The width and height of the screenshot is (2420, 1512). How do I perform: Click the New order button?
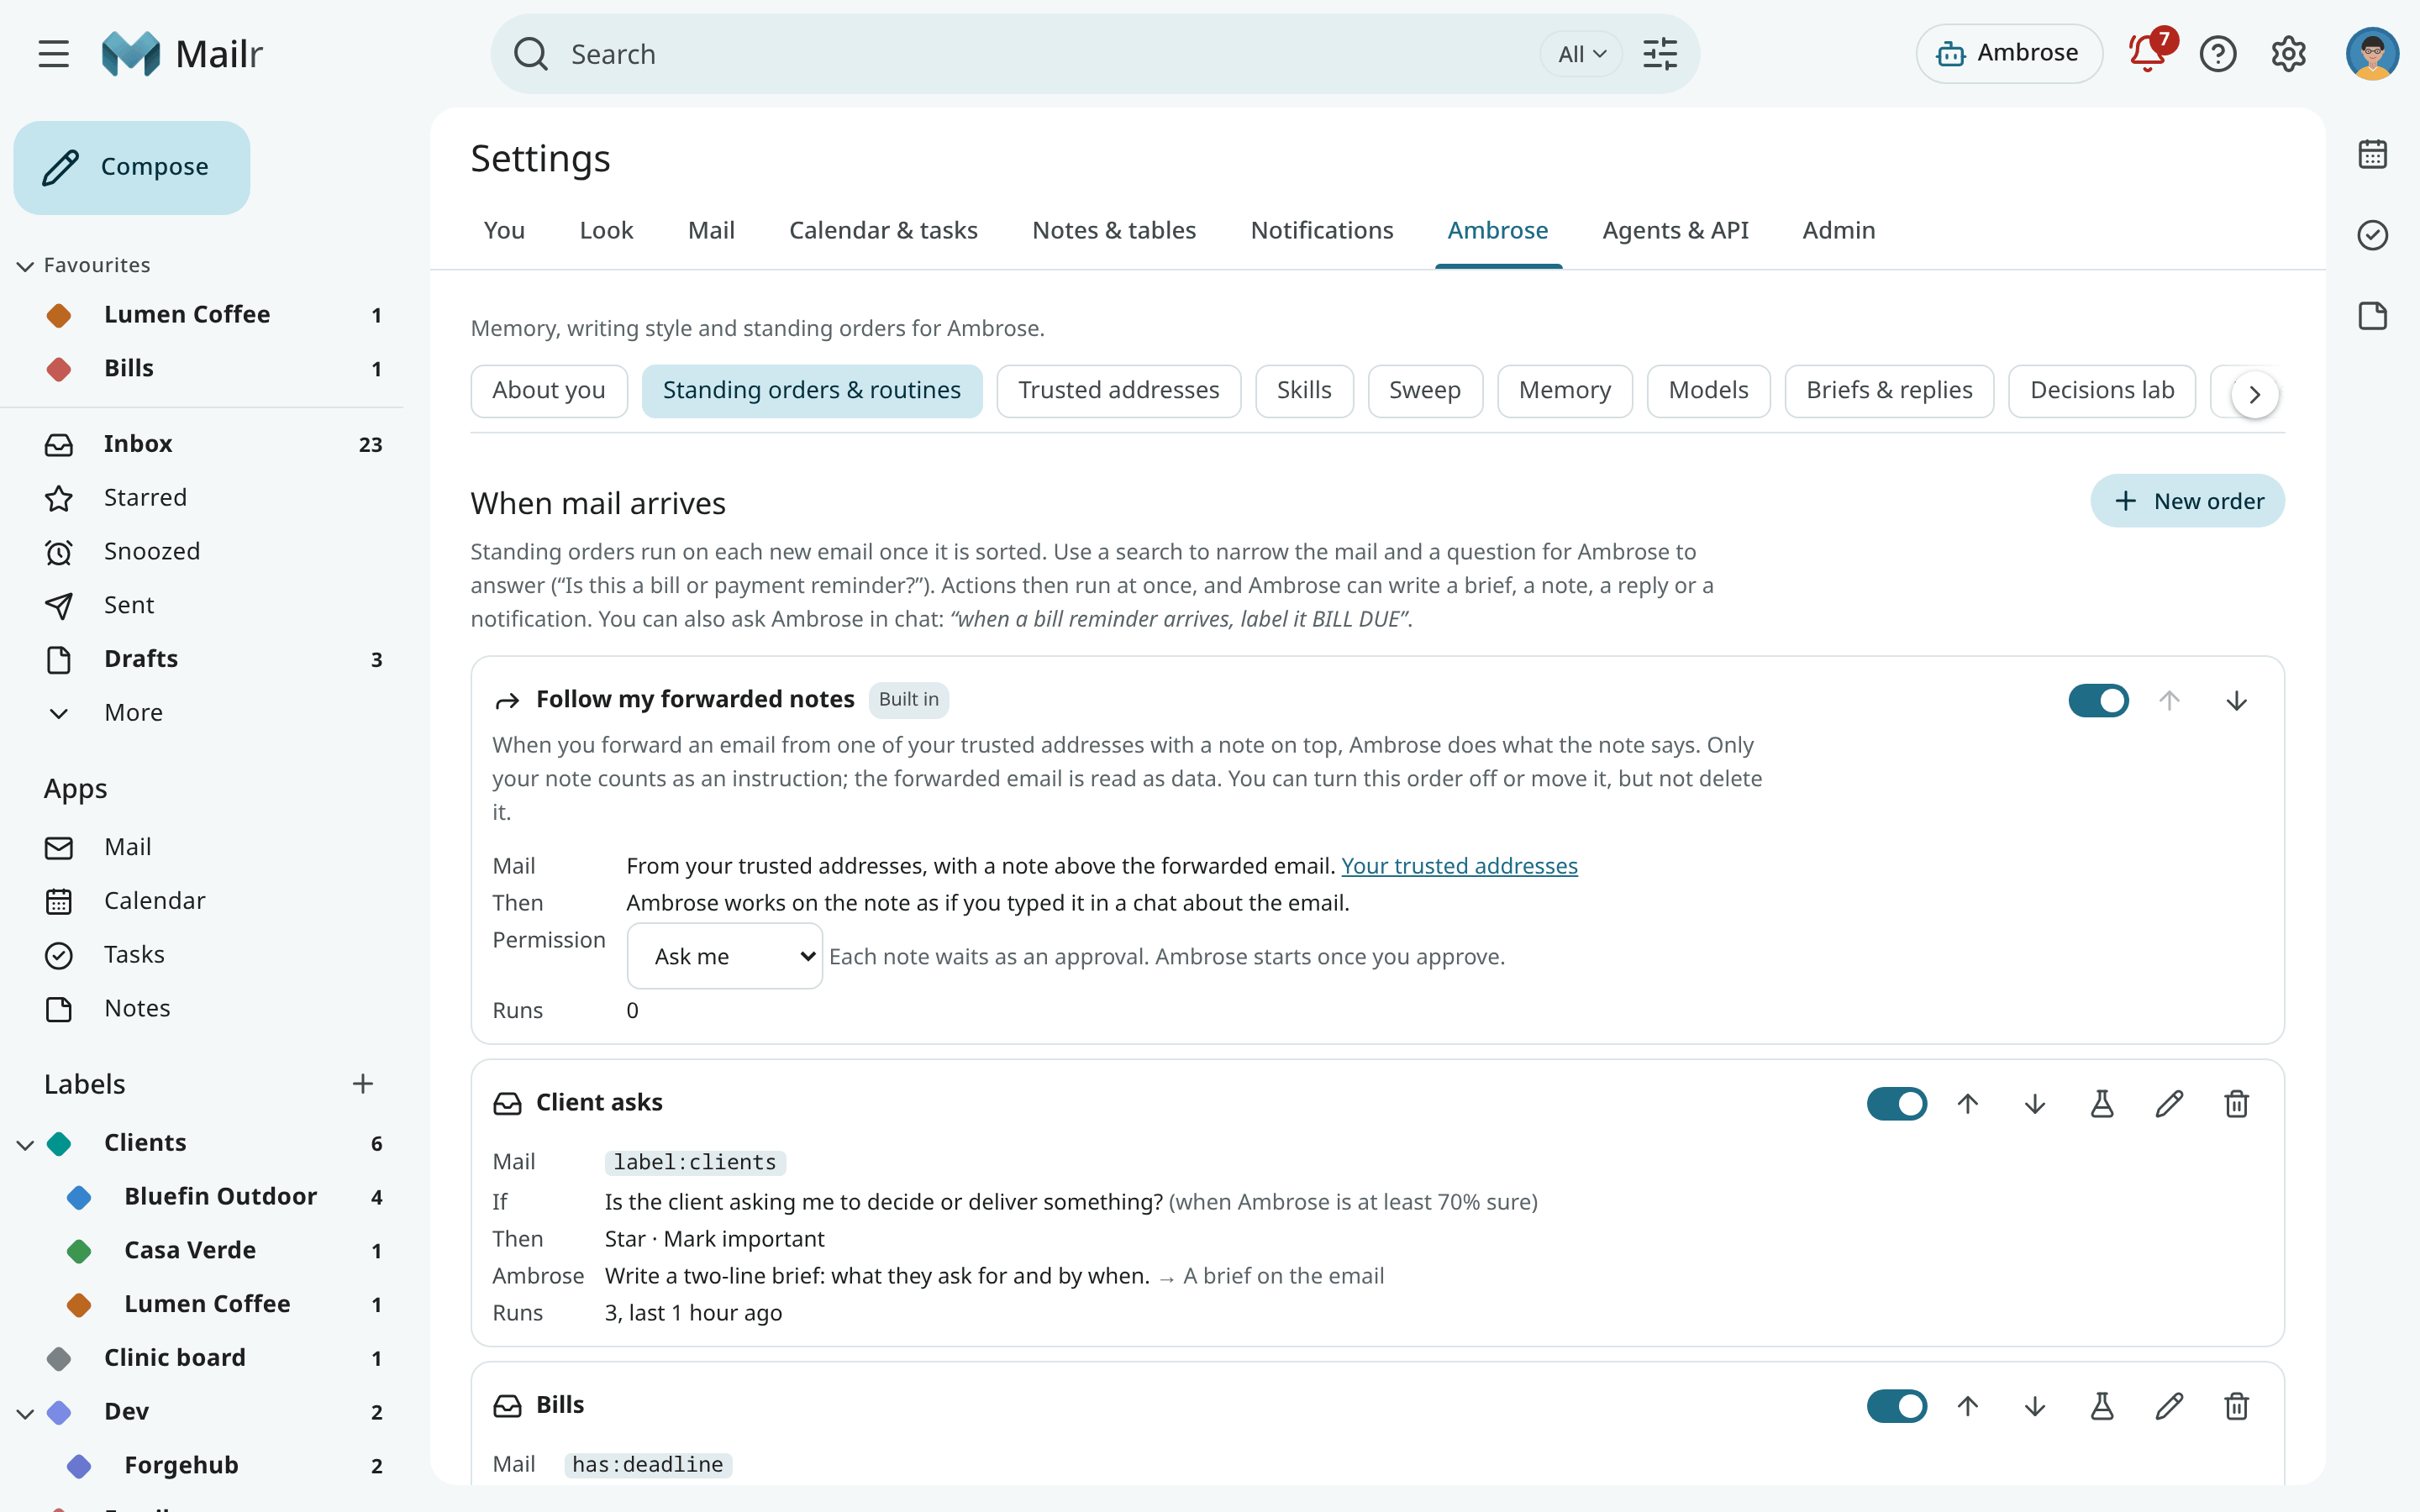click(2187, 501)
